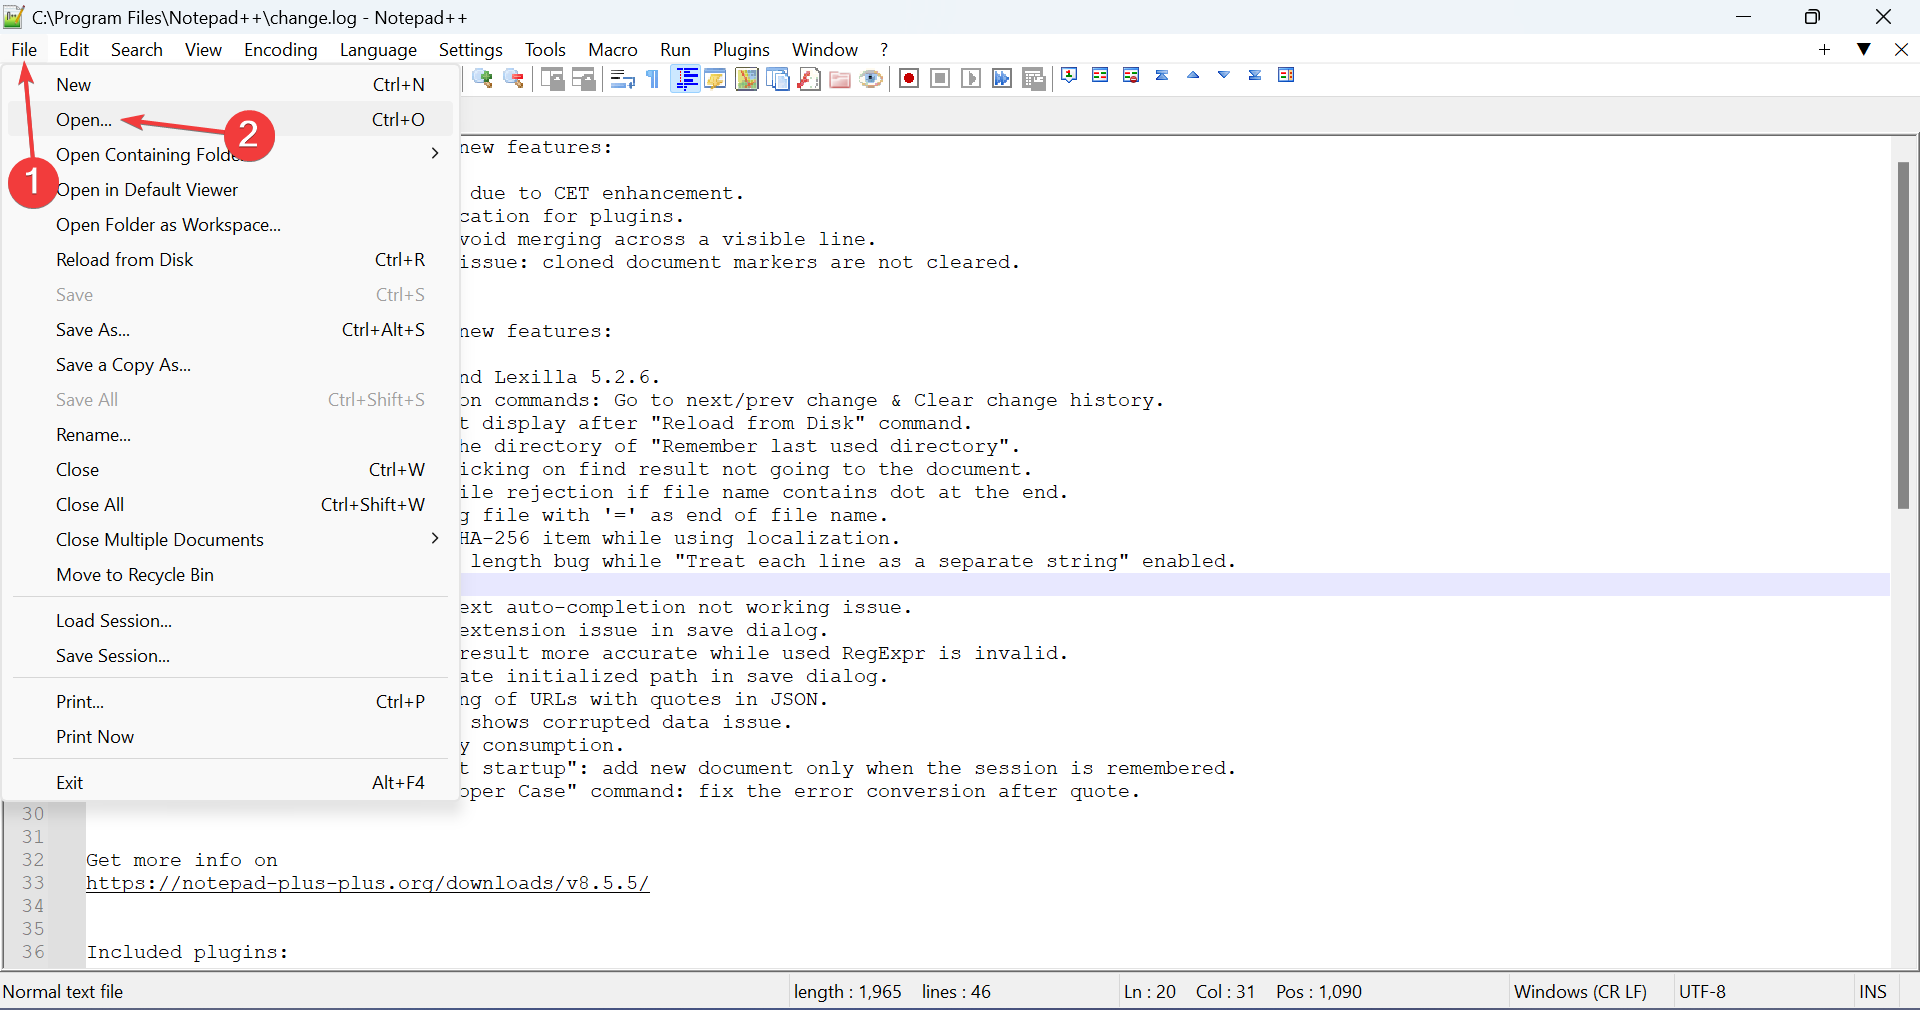Select Exit in the File menu
Screen dimensions: 1920x1010
coord(230,783)
